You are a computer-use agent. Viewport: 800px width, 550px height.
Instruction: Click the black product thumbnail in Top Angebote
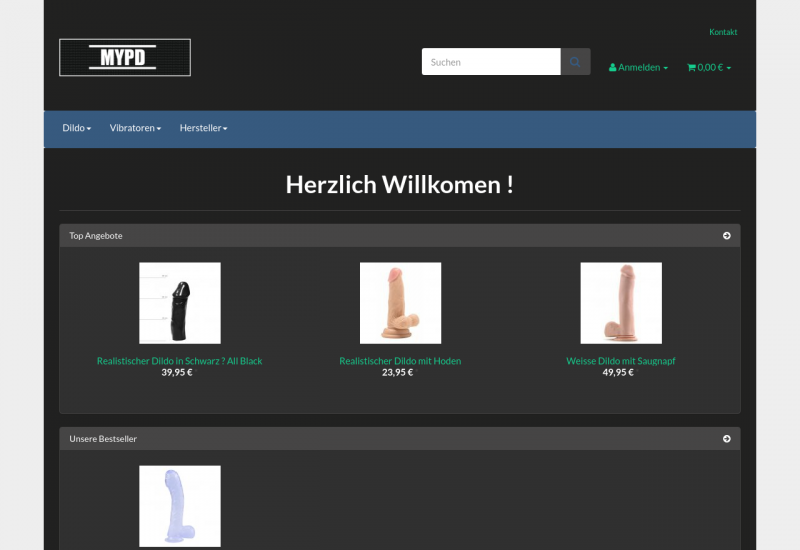pos(180,303)
